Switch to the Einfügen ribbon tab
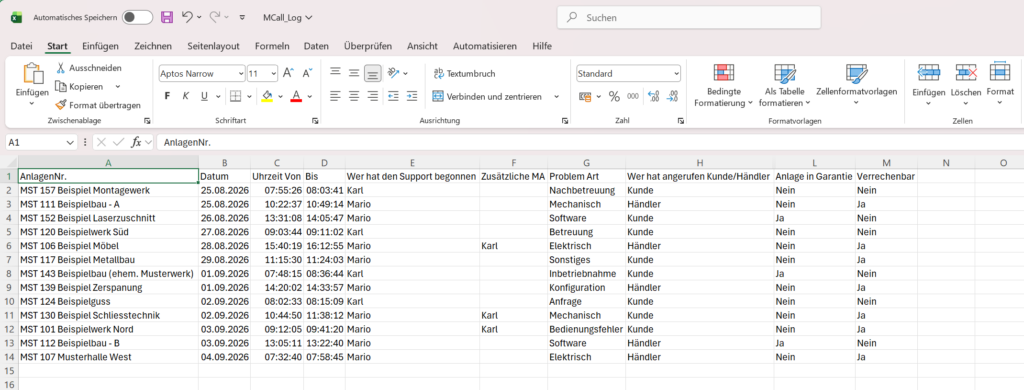 coord(101,46)
